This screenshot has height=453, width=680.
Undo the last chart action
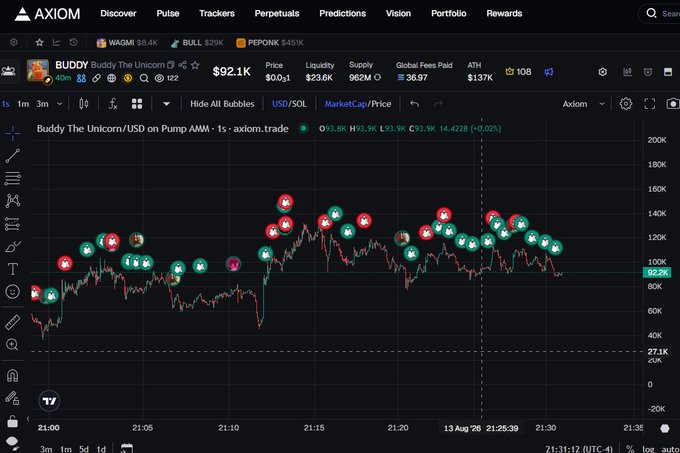[x=415, y=104]
